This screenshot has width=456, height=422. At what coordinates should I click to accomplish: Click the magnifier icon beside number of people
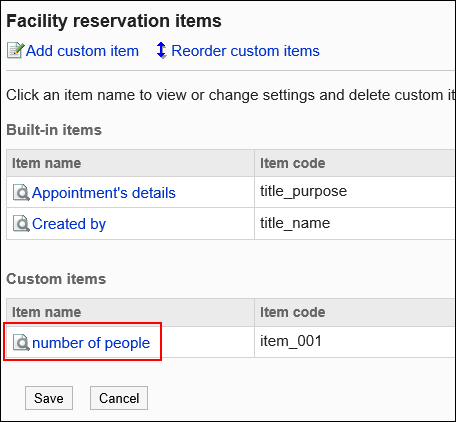[21, 342]
